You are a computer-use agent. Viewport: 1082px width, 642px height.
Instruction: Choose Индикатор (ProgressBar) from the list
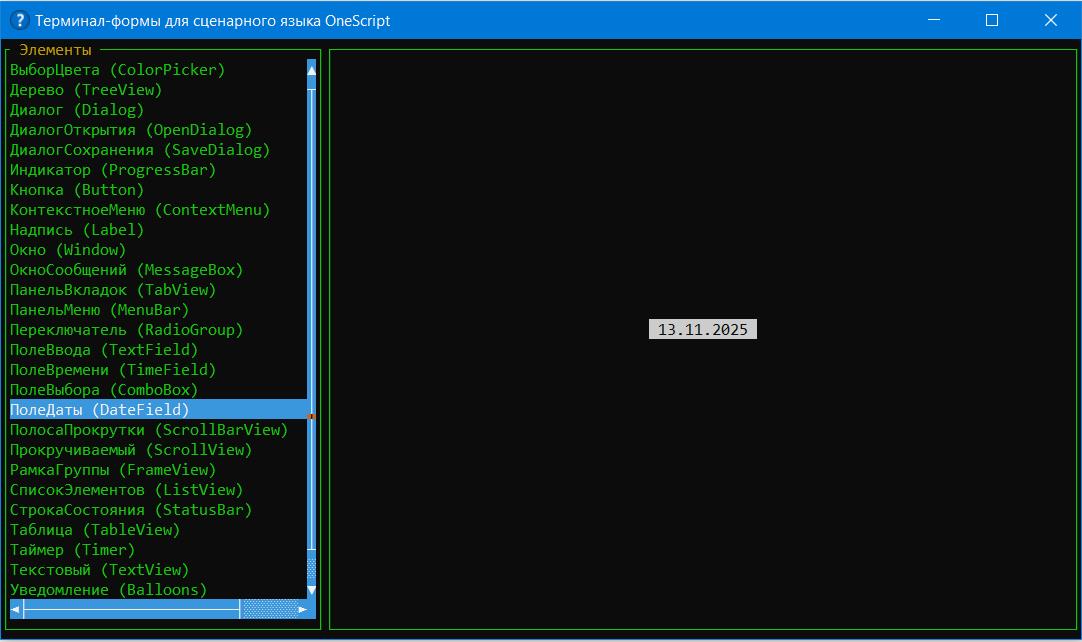click(113, 170)
